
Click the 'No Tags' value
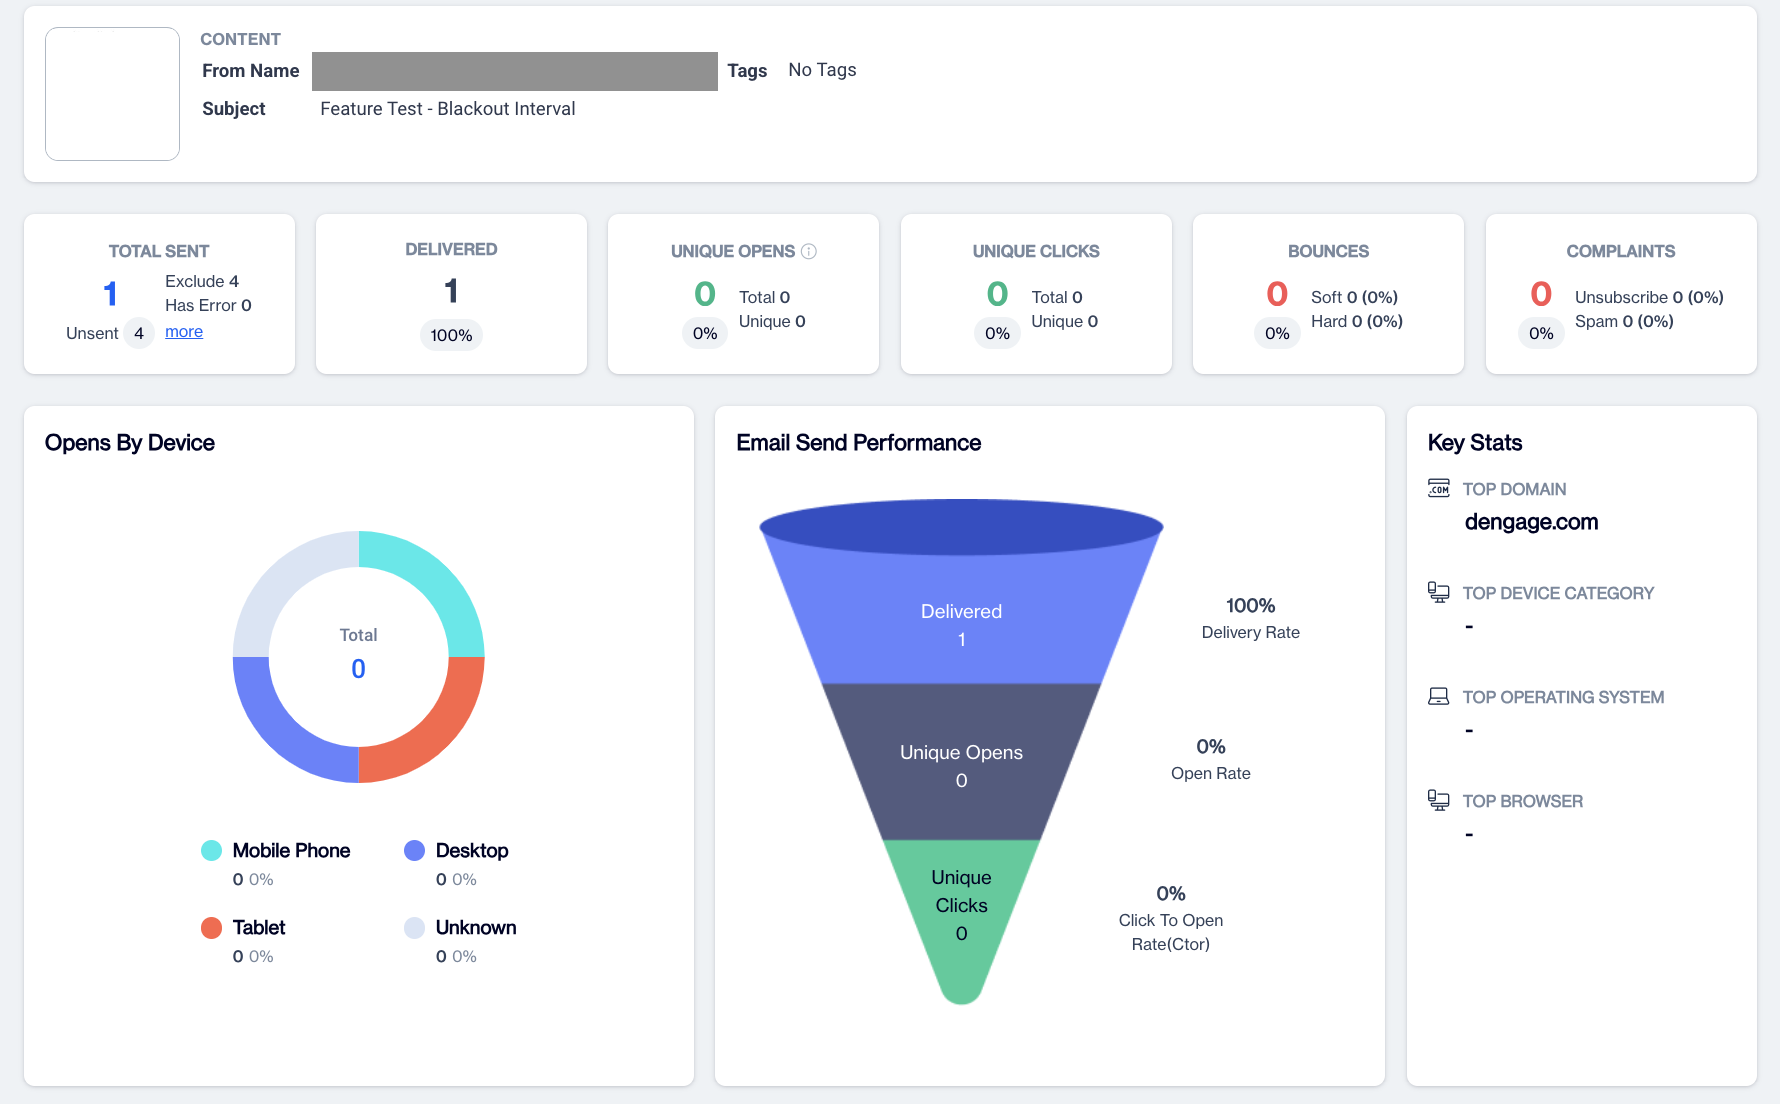pos(822,70)
